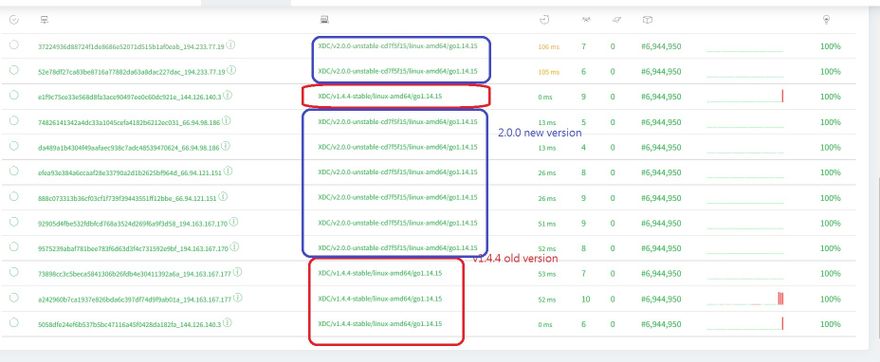Select node name starting 9575239abaf
Image resolution: width=880 pixels, height=362 pixels.
[134, 249]
